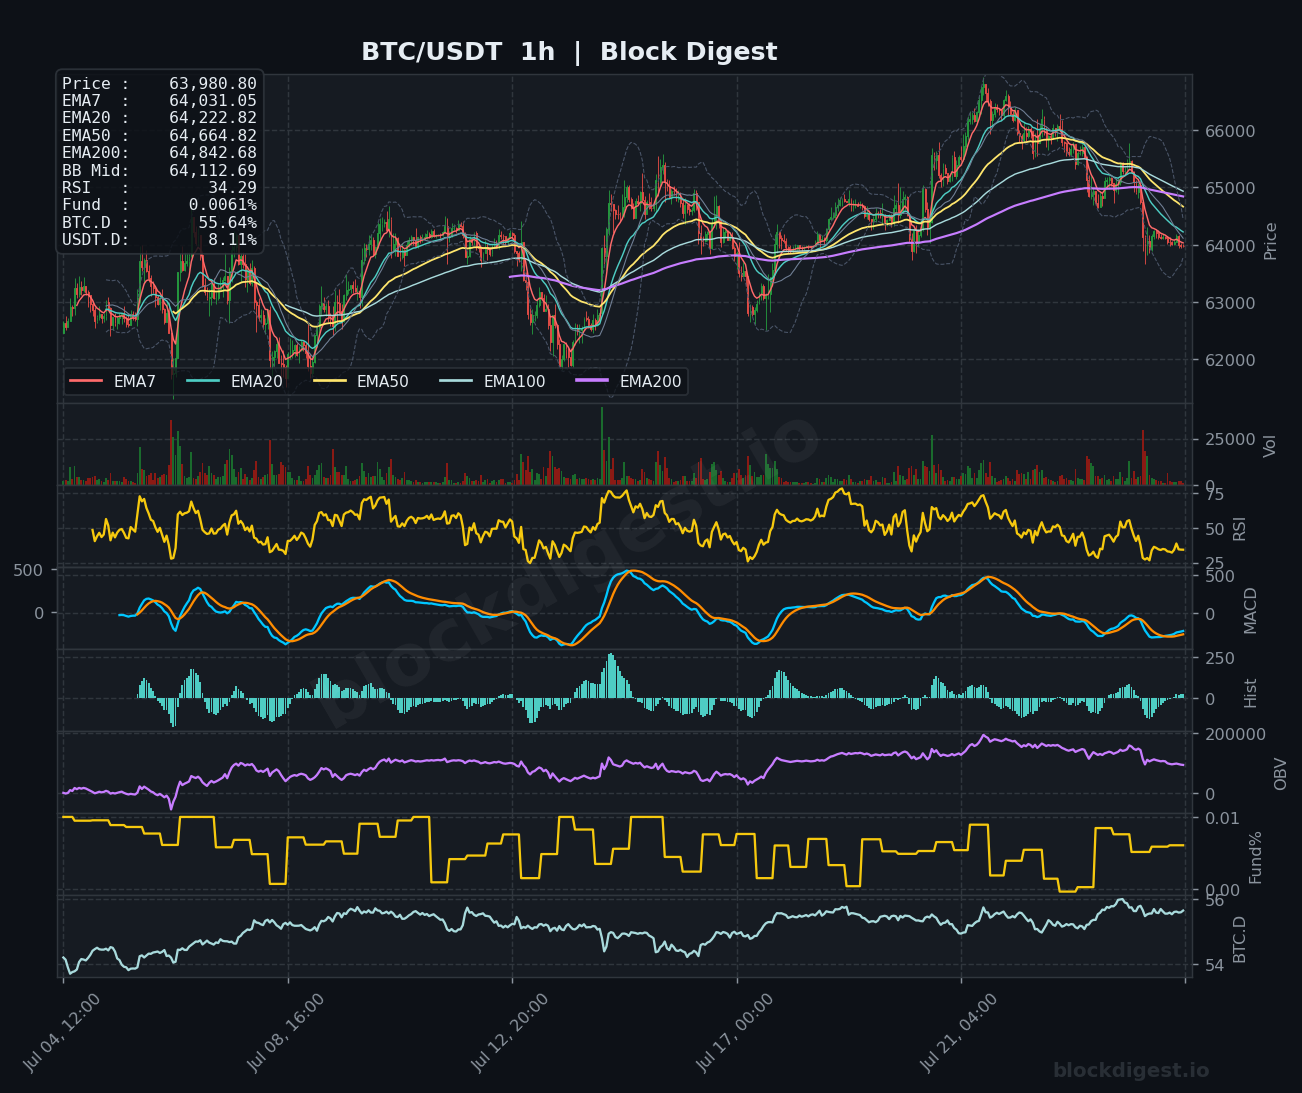1302x1093 pixels.
Task: Click the 0.01 funding axis label
Action: pyautogui.click(x=1222, y=818)
